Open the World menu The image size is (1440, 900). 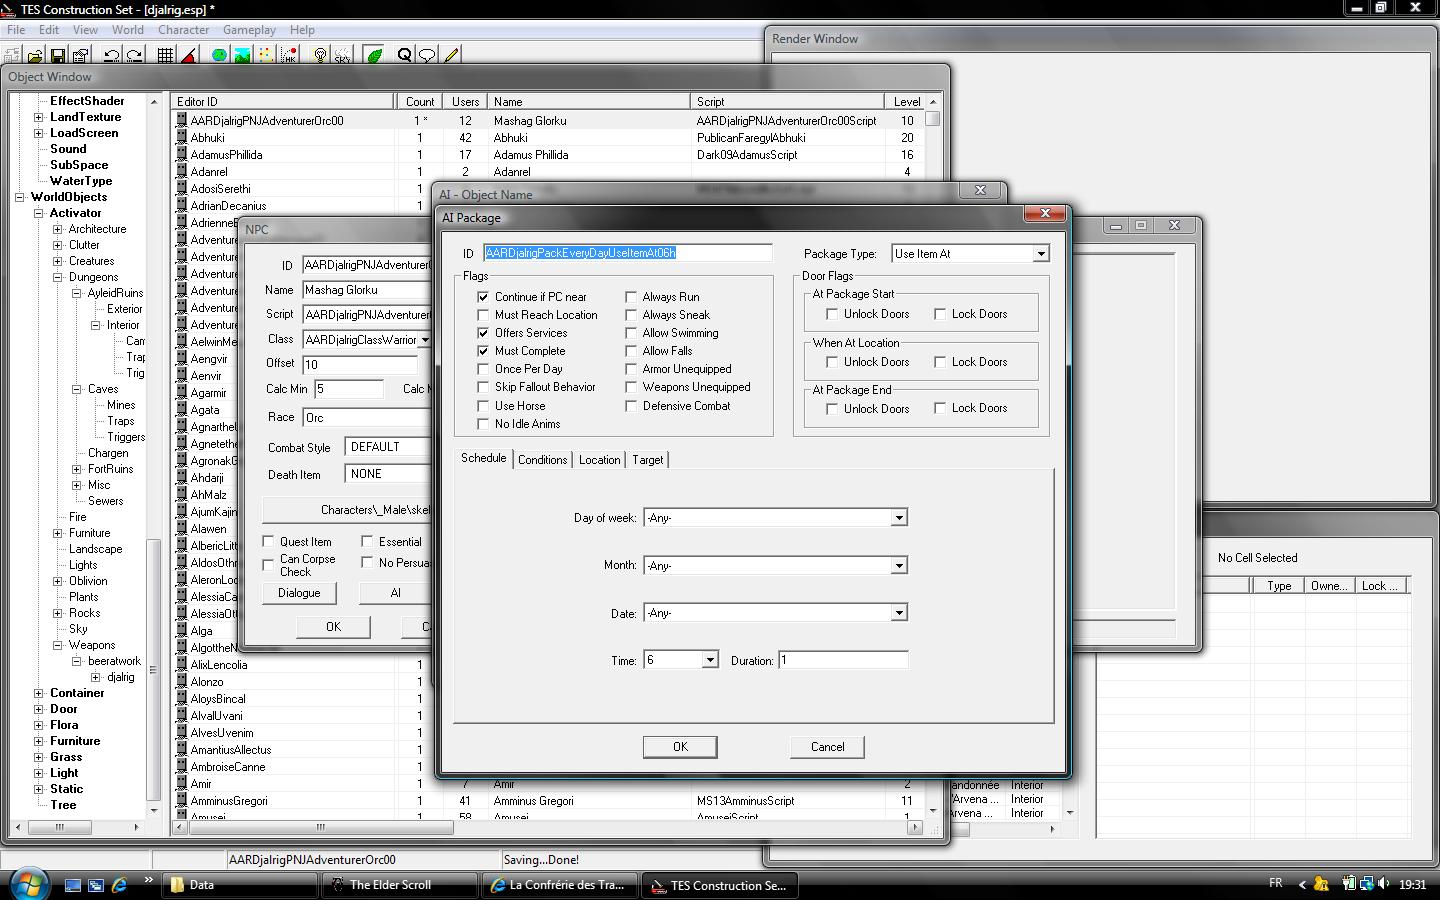(x=127, y=30)
